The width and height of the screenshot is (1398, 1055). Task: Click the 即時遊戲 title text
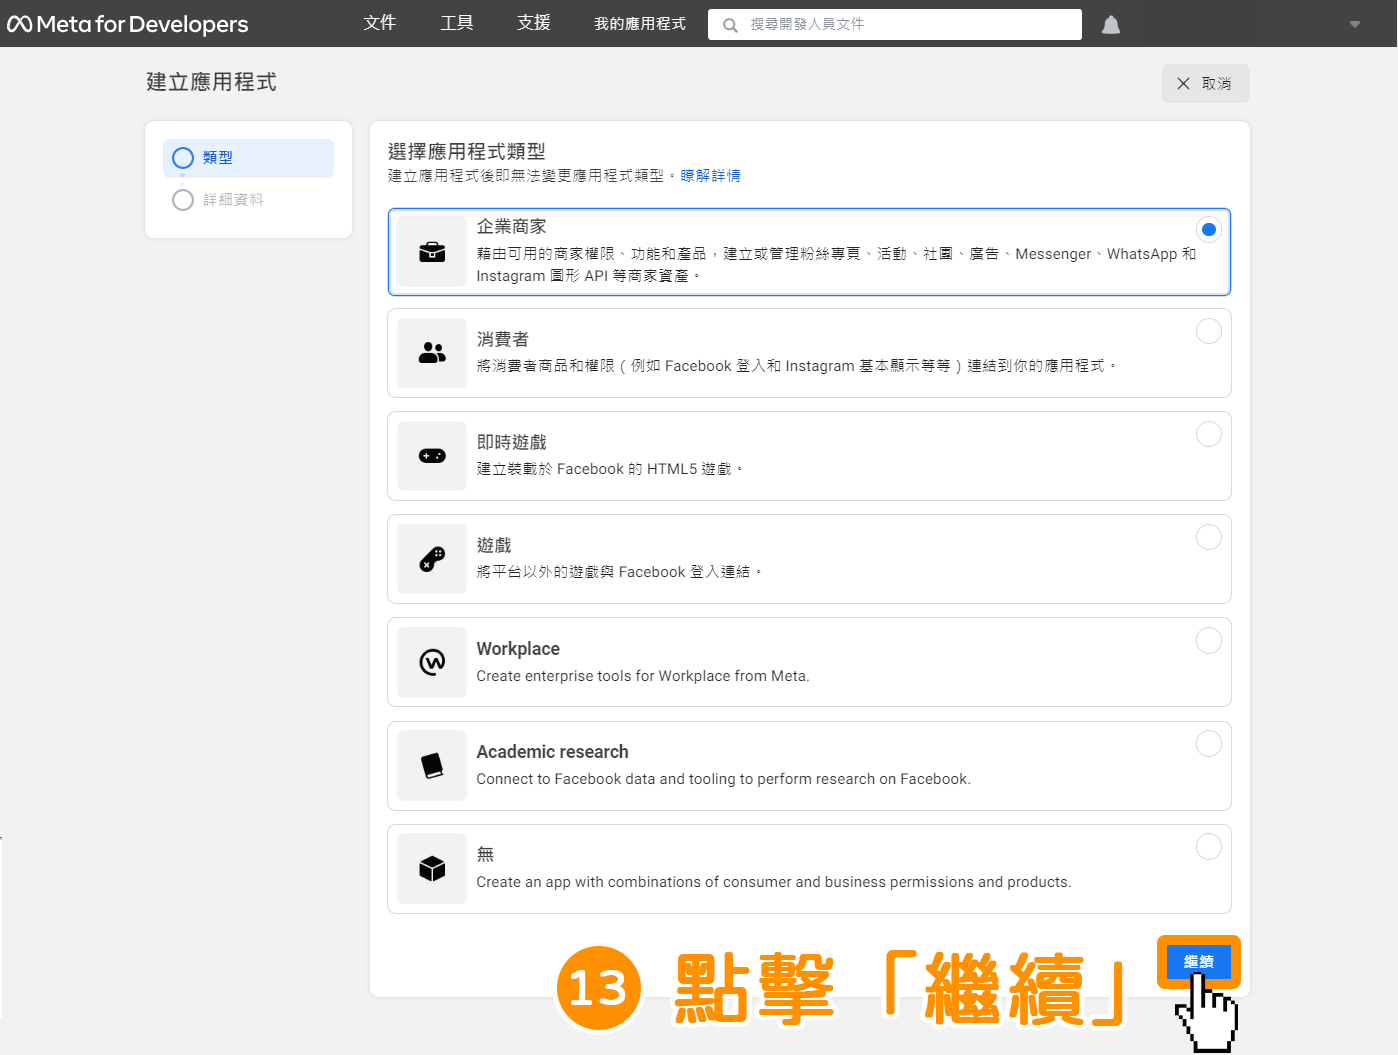click(511, 442)
